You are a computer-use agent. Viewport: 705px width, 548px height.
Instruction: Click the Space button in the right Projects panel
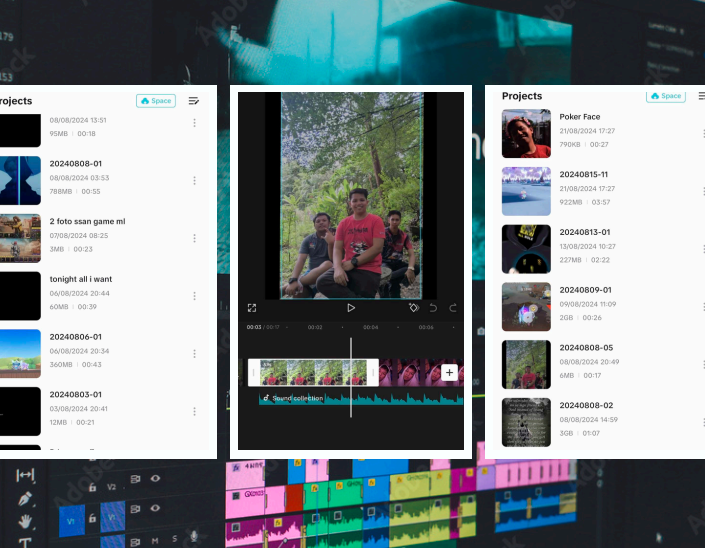[666, 96]
